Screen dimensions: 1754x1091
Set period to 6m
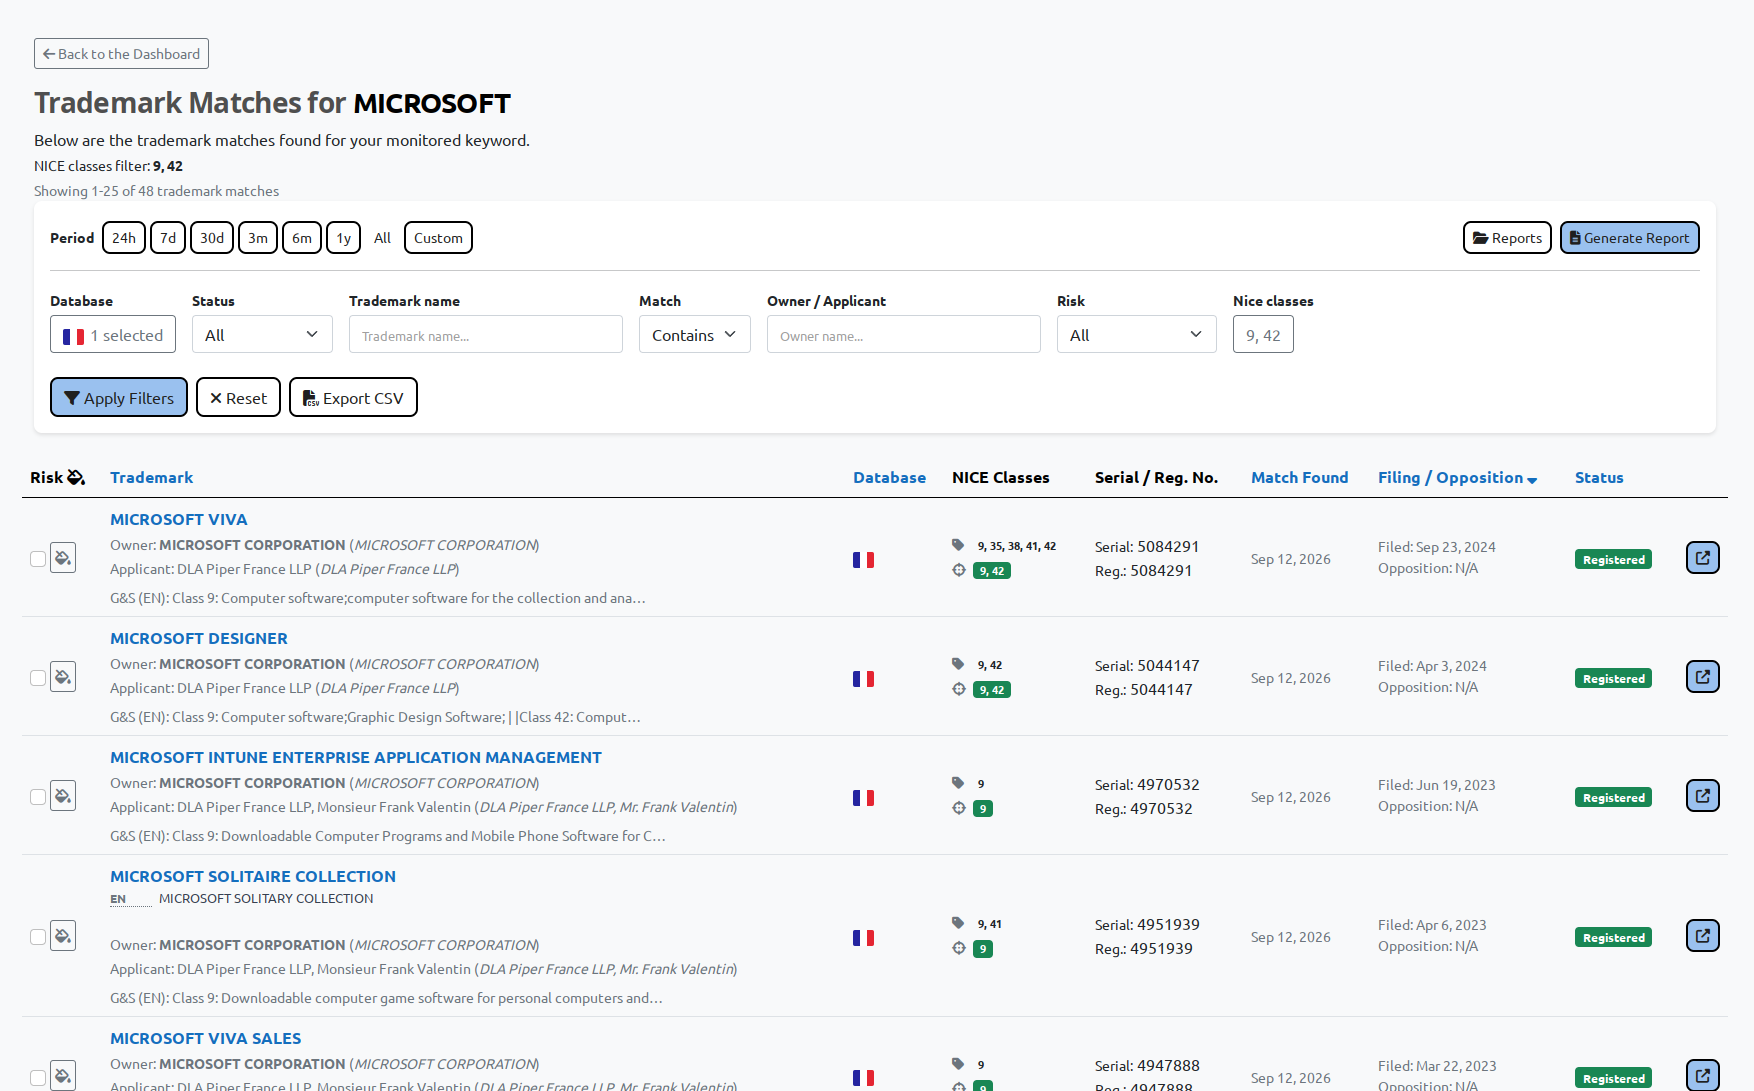click(x=302, y=238)
